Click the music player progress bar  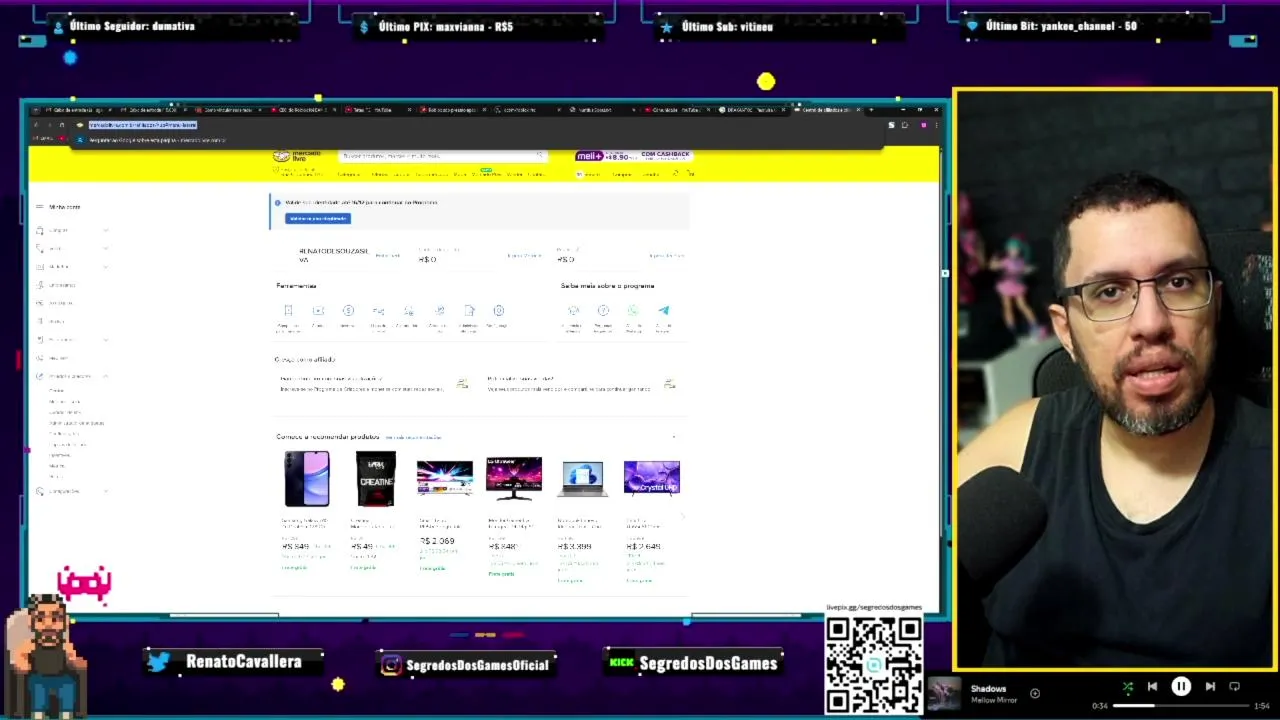(x=1182, y=706)
